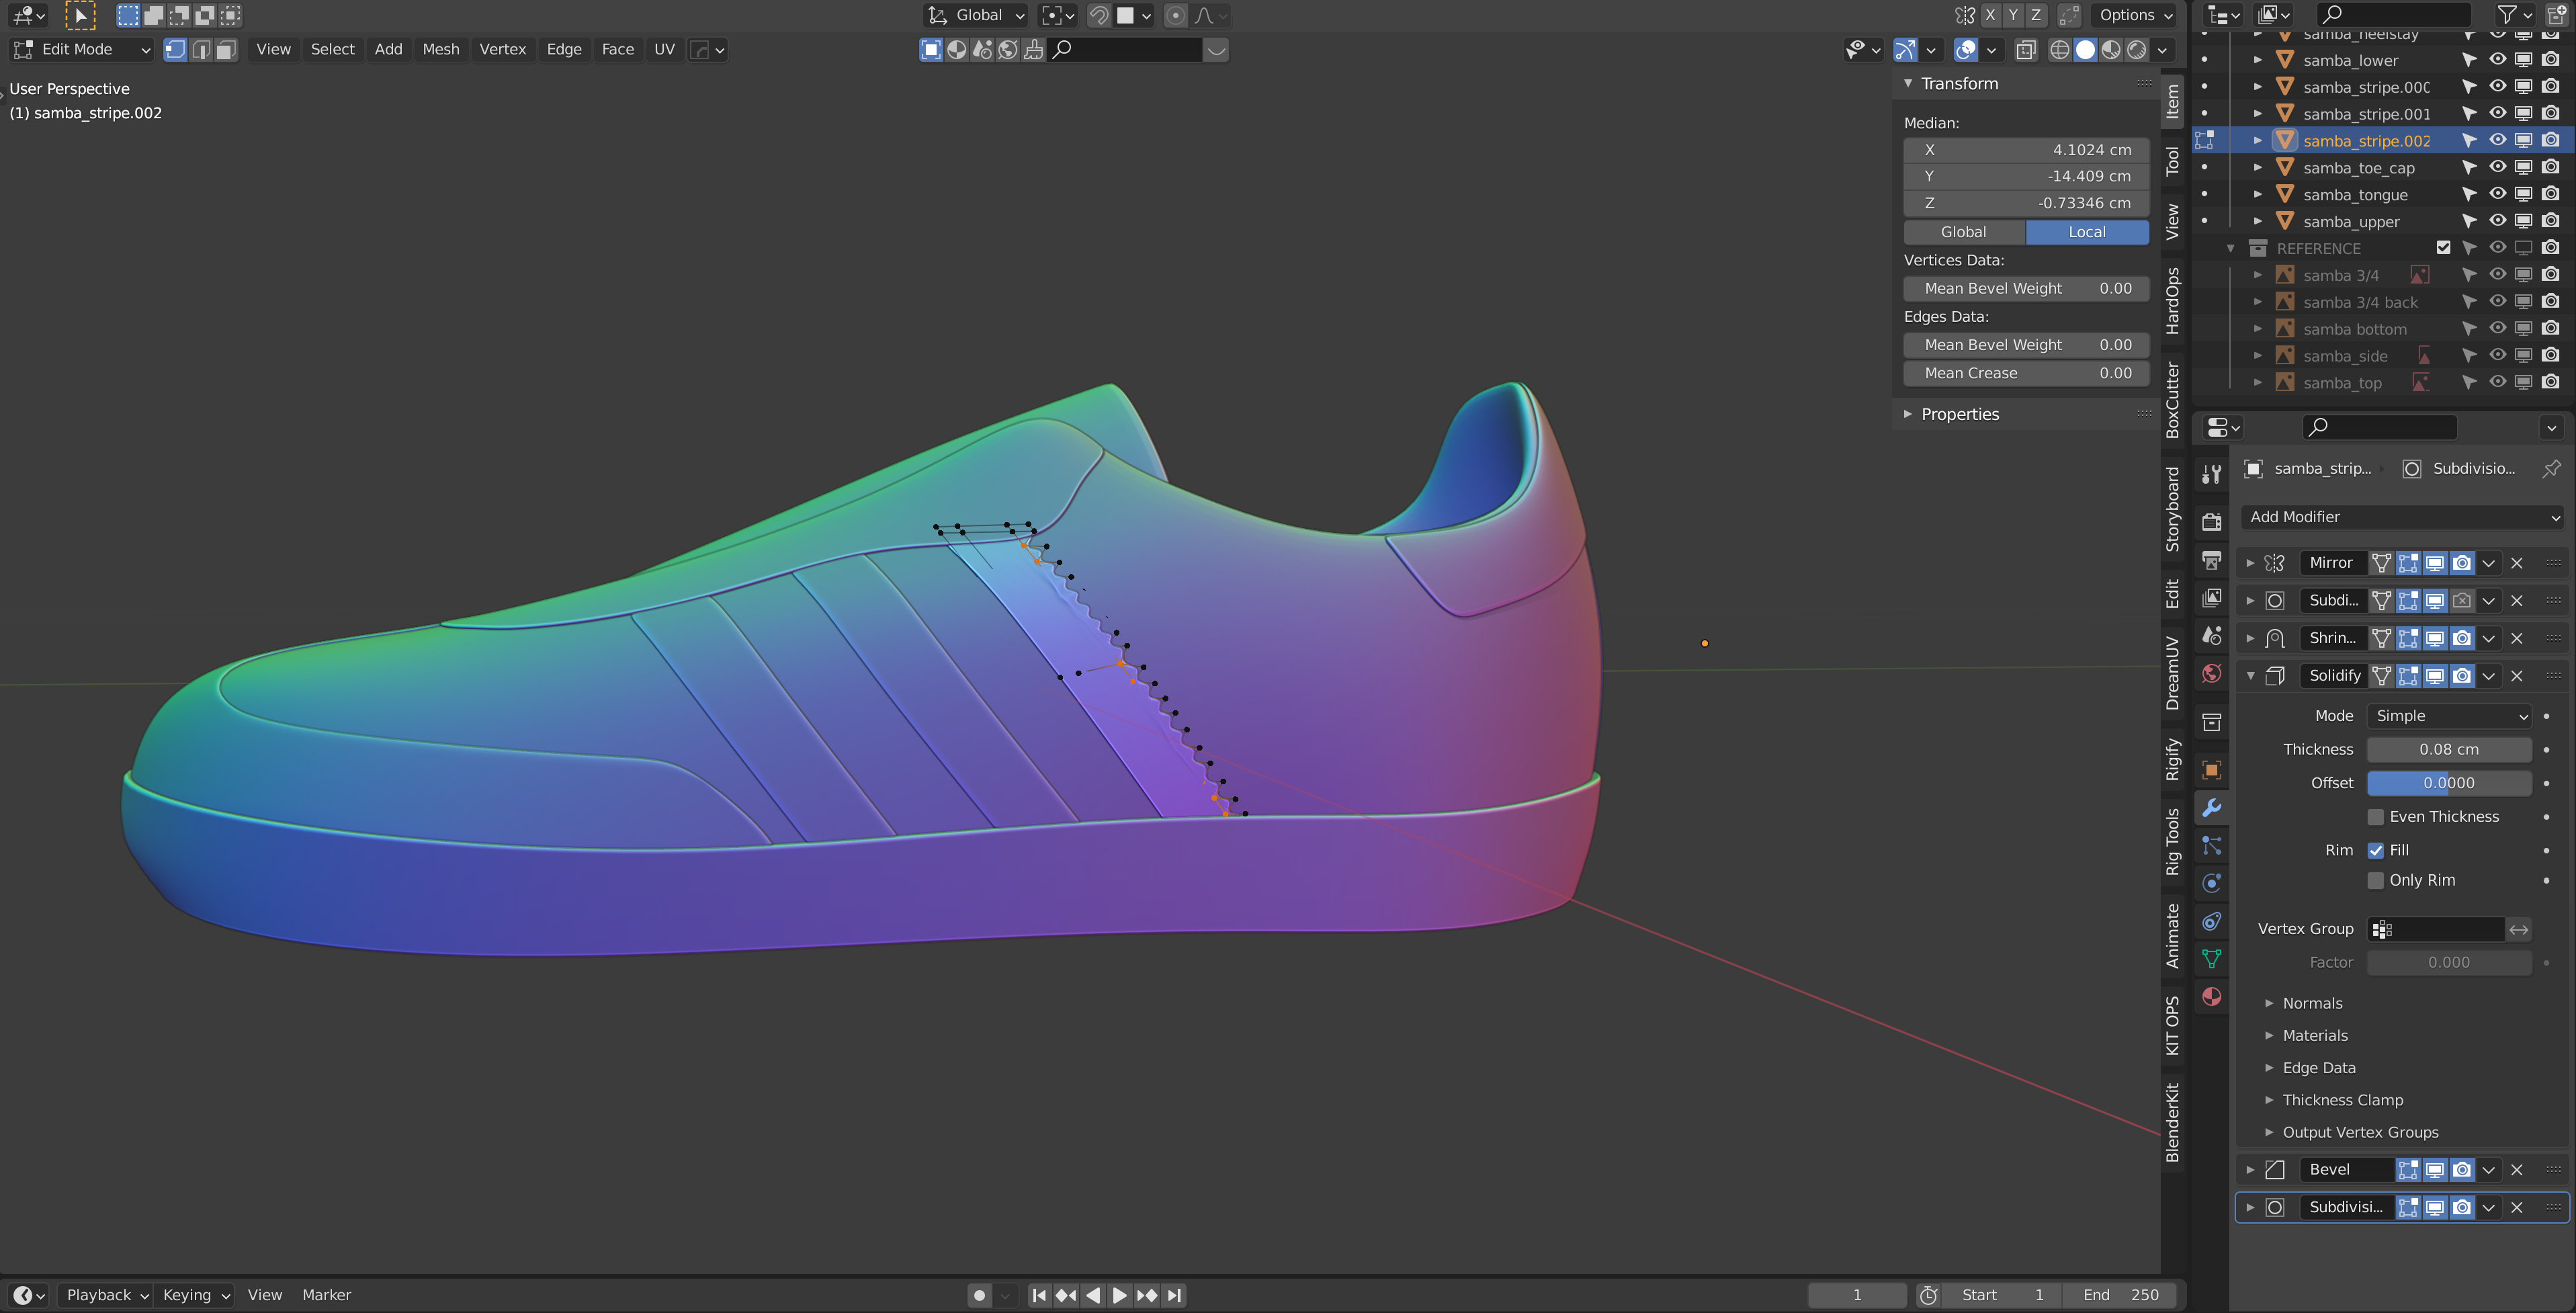
Task: Switch to edge select mode
Action: pyautogui.click(x=201, y=49)
